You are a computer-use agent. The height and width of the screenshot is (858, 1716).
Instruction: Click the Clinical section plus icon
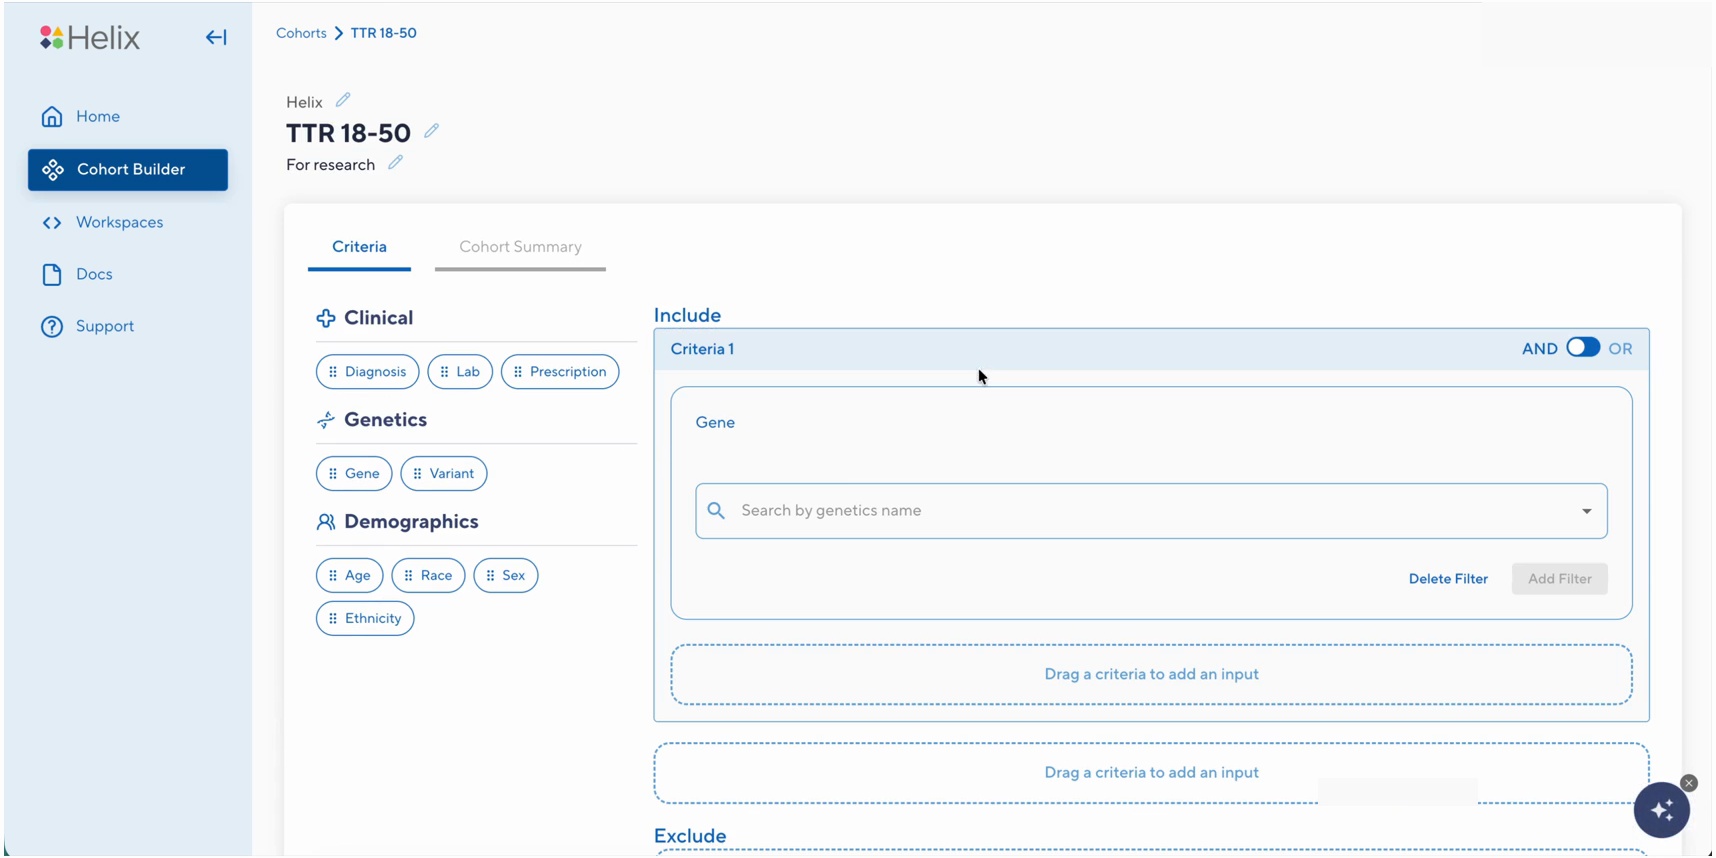point(326,319)
